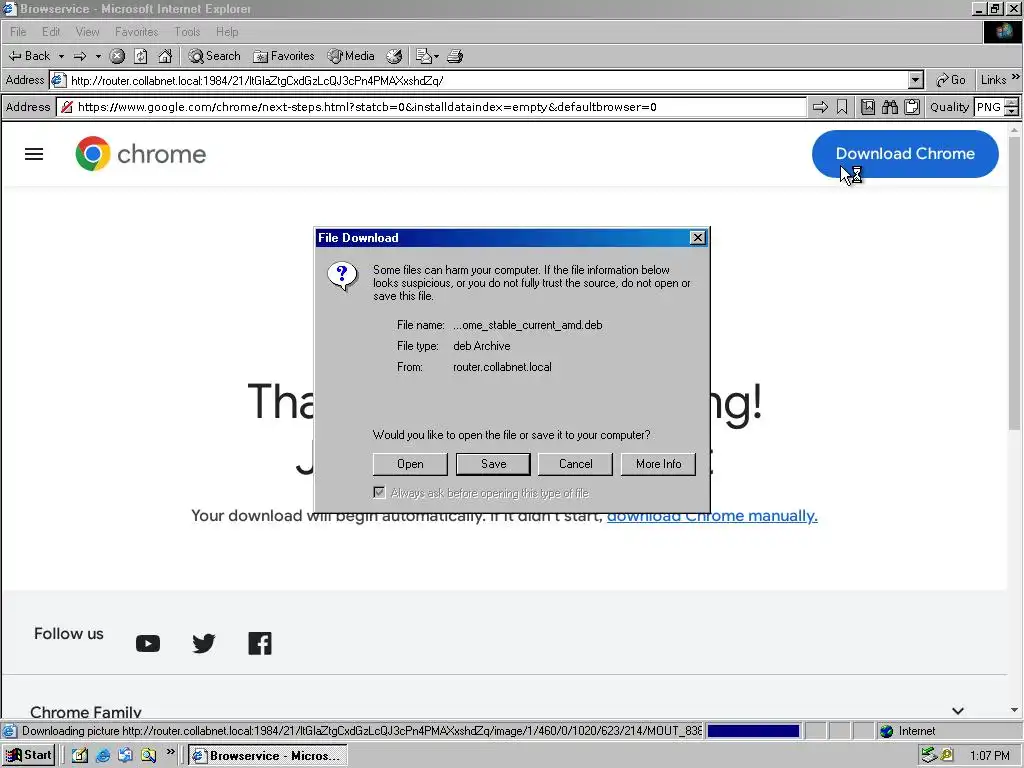Image resolution: width=1024 pixels, height=768 pixels.
Task: Open the Twitter icon under Follow us
Action: [204, 644]
